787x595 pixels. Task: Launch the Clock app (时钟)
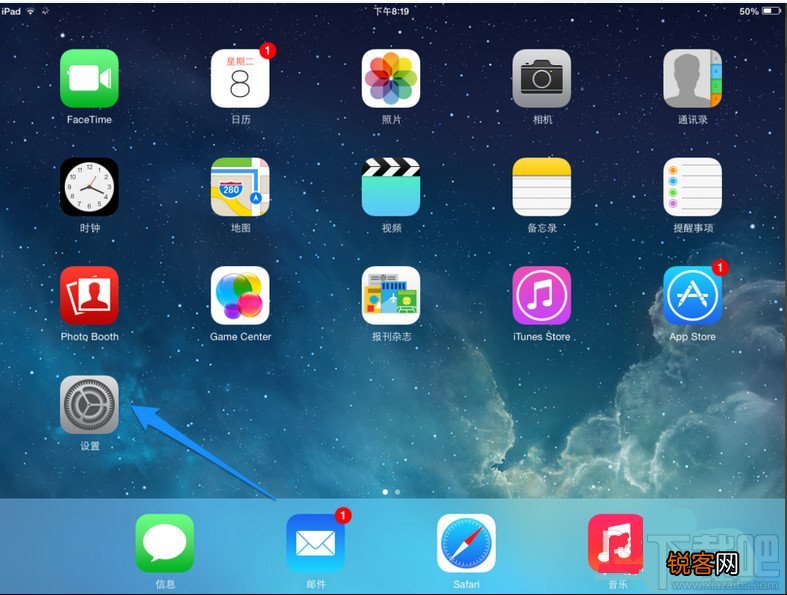point(89,187)
